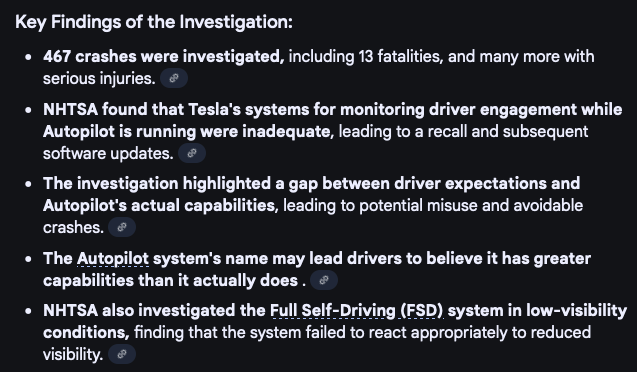Click the underlined "Autopilot" term
Image resolution: width=637 pixels, height=372 pixels.
pos(113,259)
